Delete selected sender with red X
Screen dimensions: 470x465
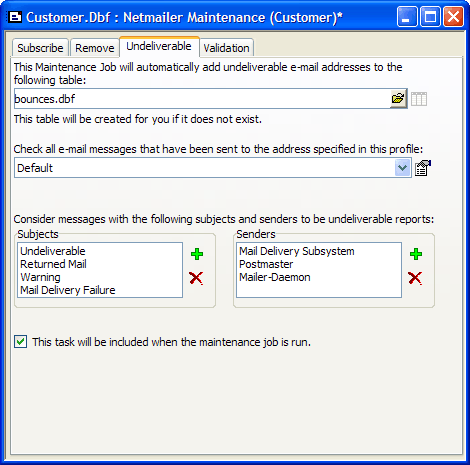(x=415, y=278)
